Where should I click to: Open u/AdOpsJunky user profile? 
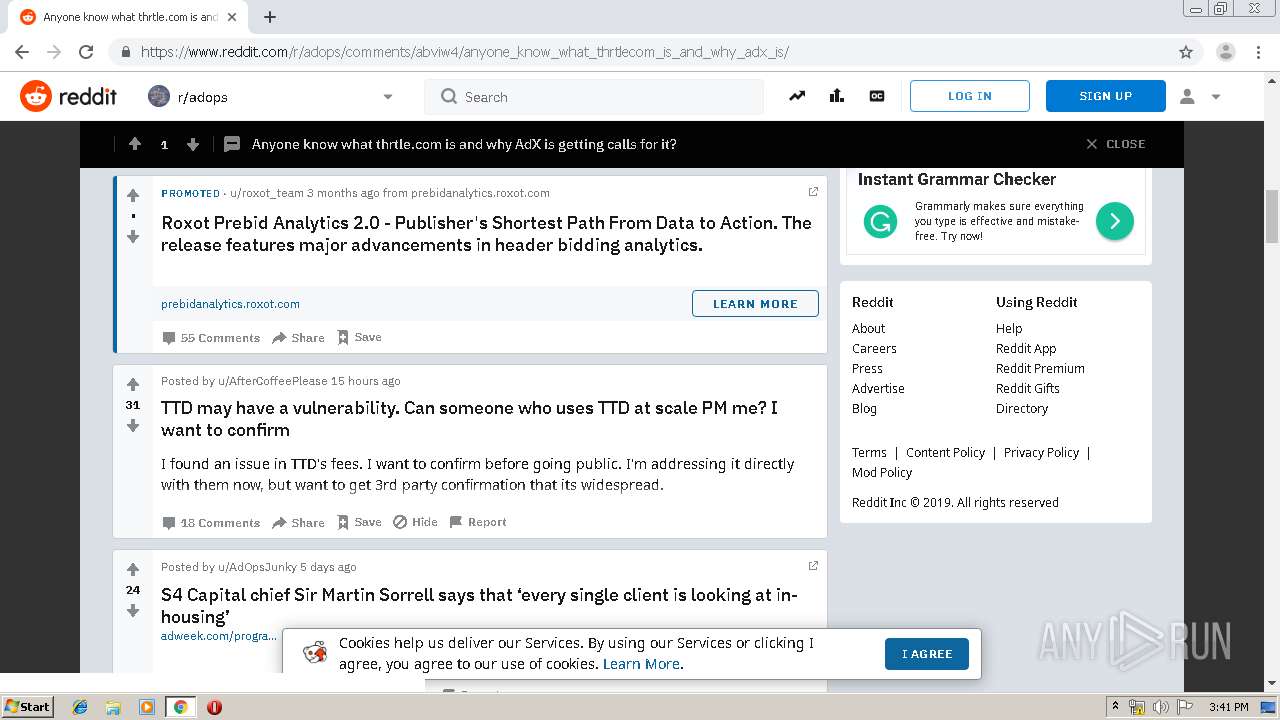tap(257, 567)
